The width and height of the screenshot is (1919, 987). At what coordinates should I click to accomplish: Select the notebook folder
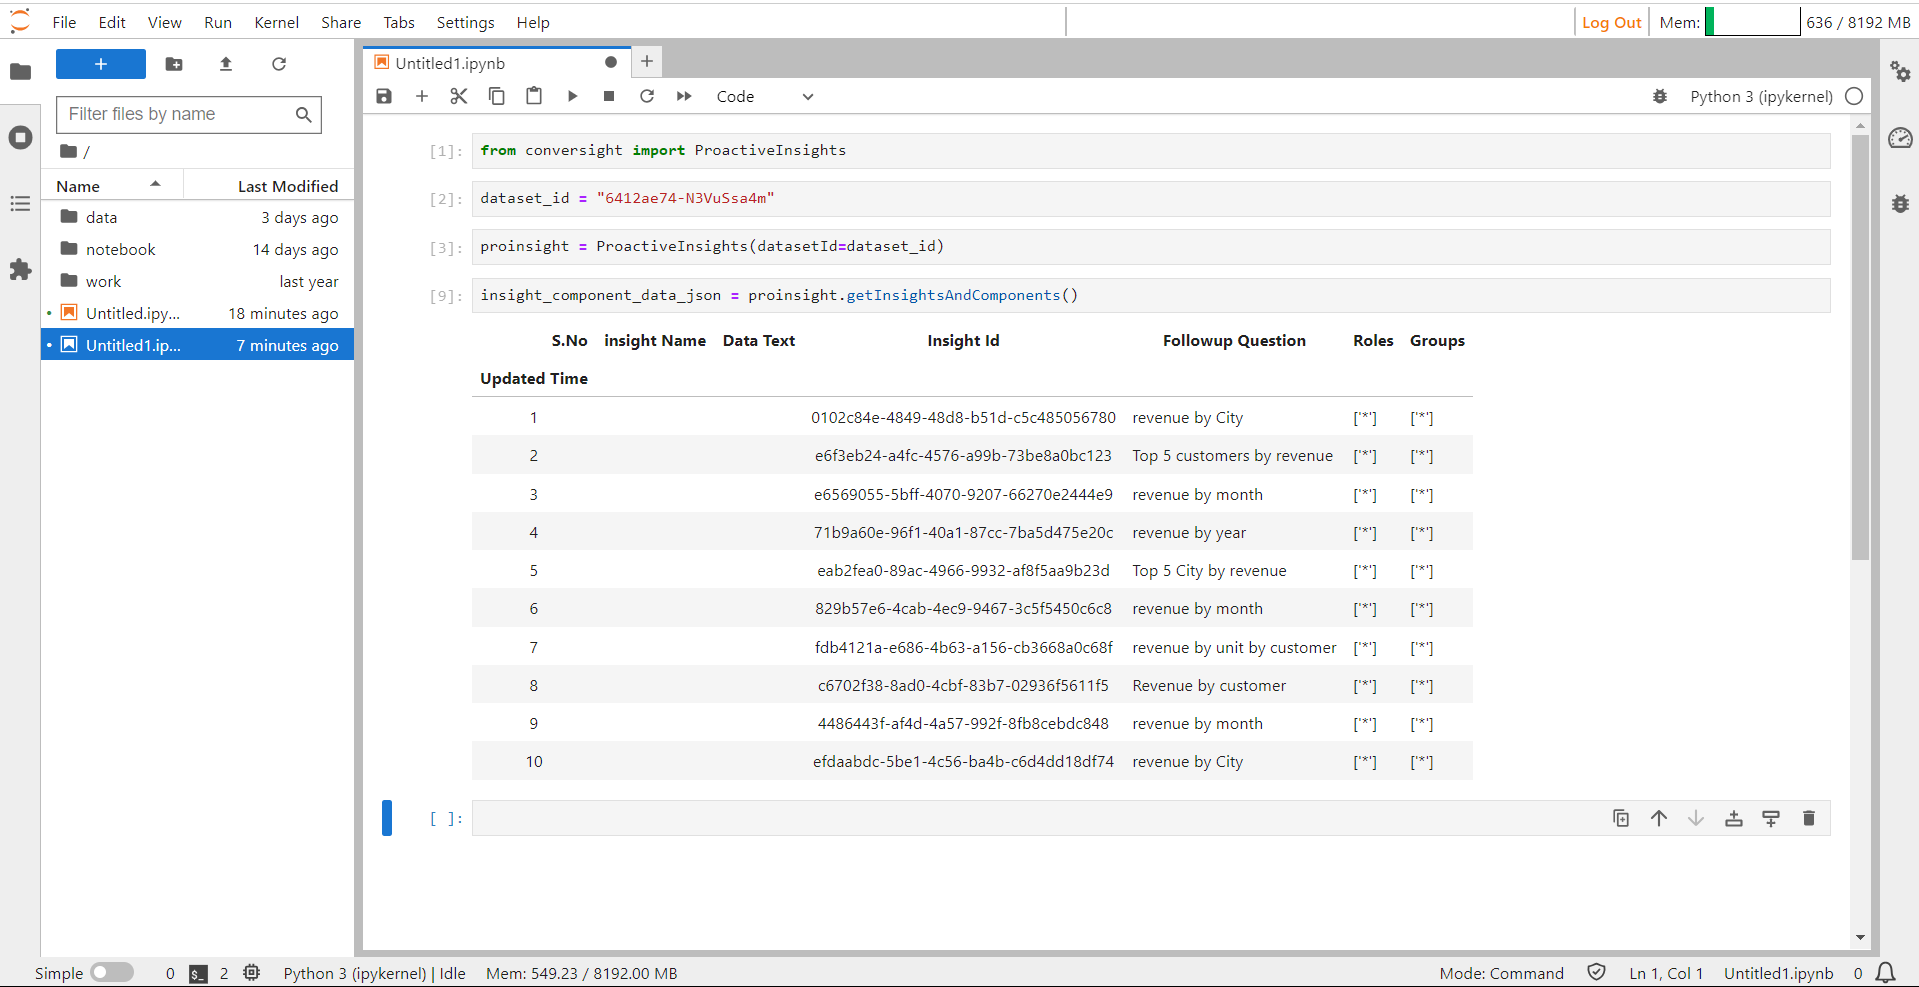(x=198, y=249)
